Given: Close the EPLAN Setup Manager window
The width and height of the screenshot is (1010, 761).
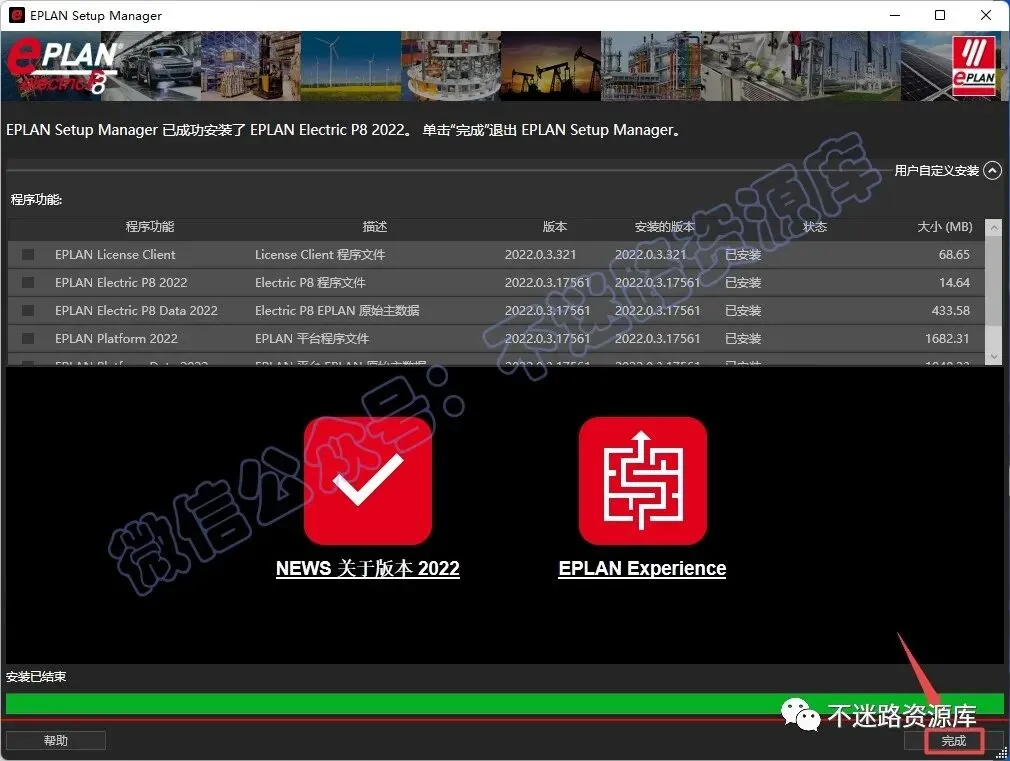Looking at the screenshot, I should coord(986,15).
